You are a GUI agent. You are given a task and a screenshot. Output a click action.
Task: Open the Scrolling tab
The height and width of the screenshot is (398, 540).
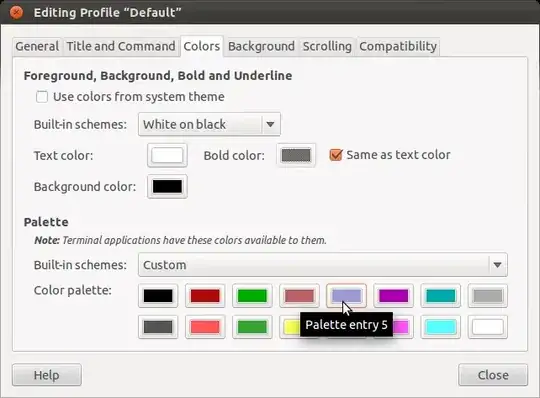pos(327,46)
